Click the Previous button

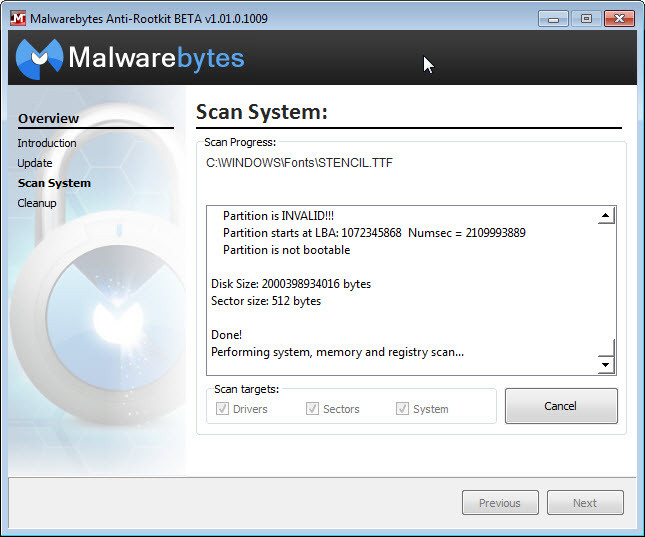(500, 502)
